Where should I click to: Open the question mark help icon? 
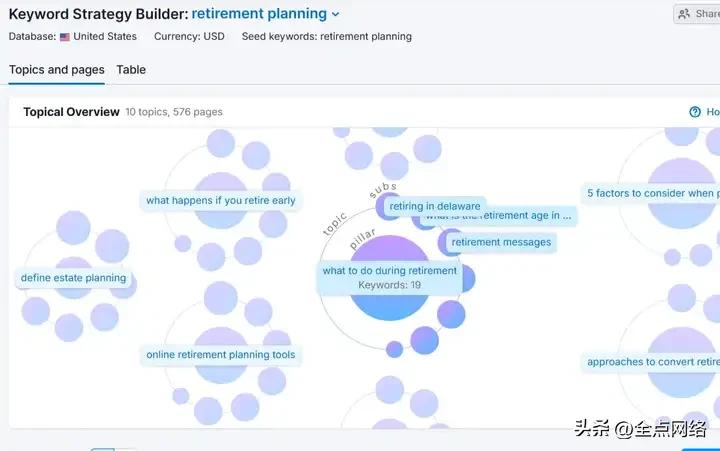tap(695, 112)
